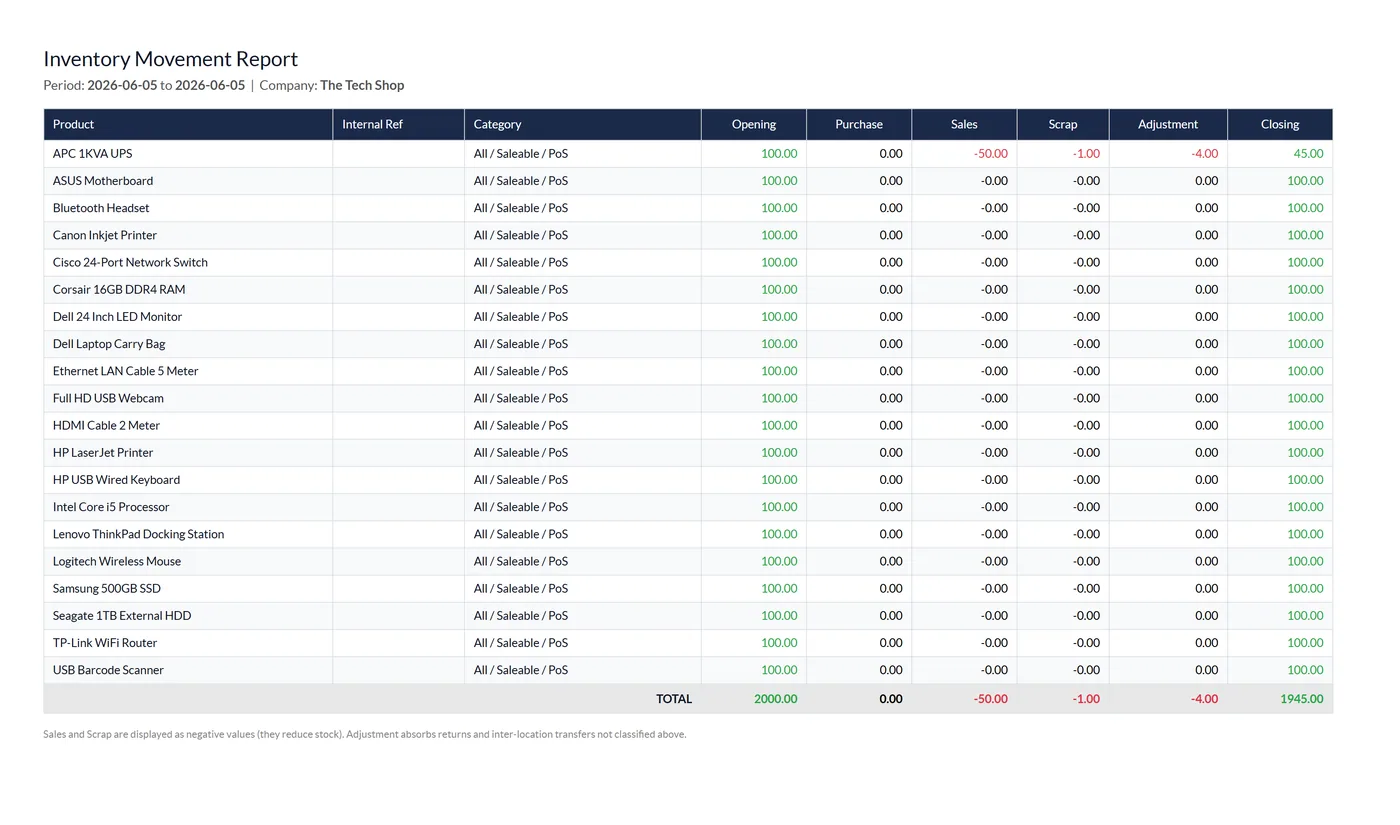The image size is (1400, 825).
Task: Click HP LaserJet Printer purchase value
Action: tap(891, 452)
